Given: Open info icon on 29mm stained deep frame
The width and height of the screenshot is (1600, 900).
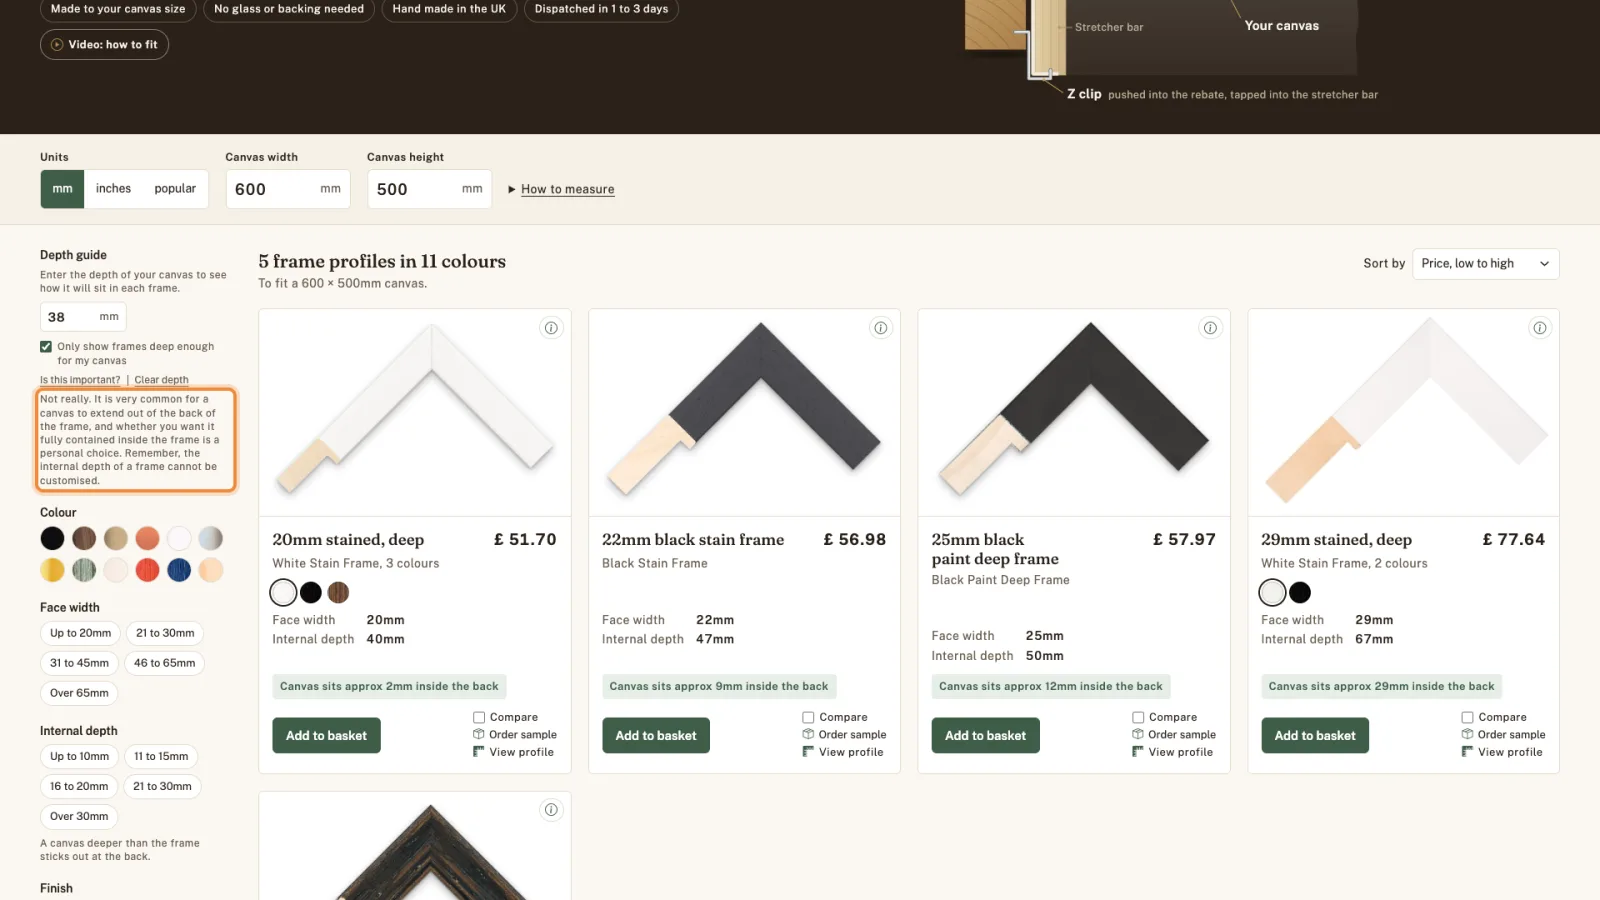Looking at the screenshot, I should [1540, 328].
